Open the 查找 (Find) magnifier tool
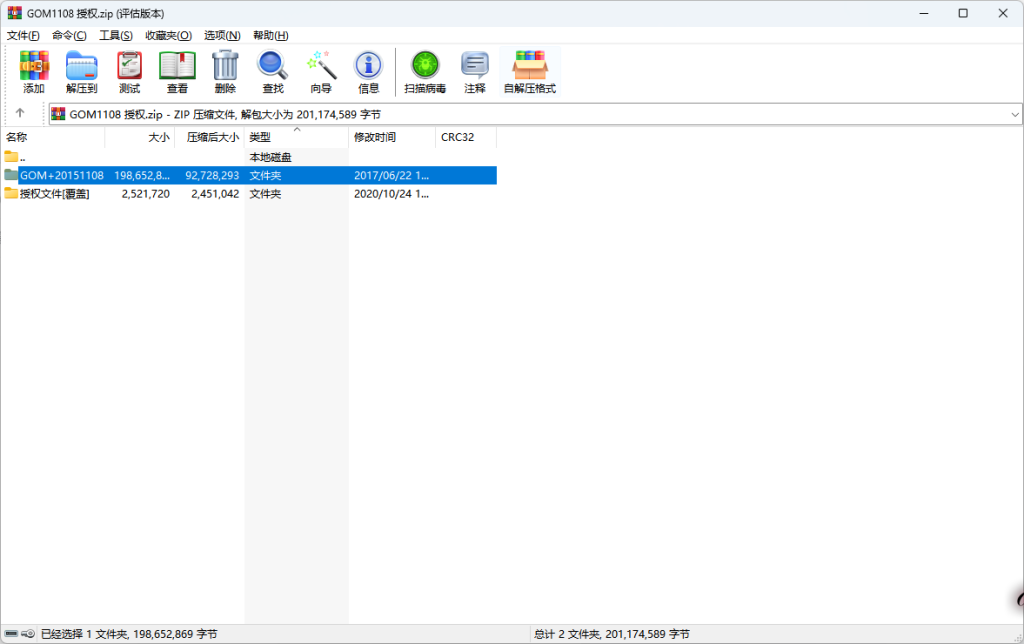Screen dimensions: 1024x644 pyautogui.click(x=273, y=72)
